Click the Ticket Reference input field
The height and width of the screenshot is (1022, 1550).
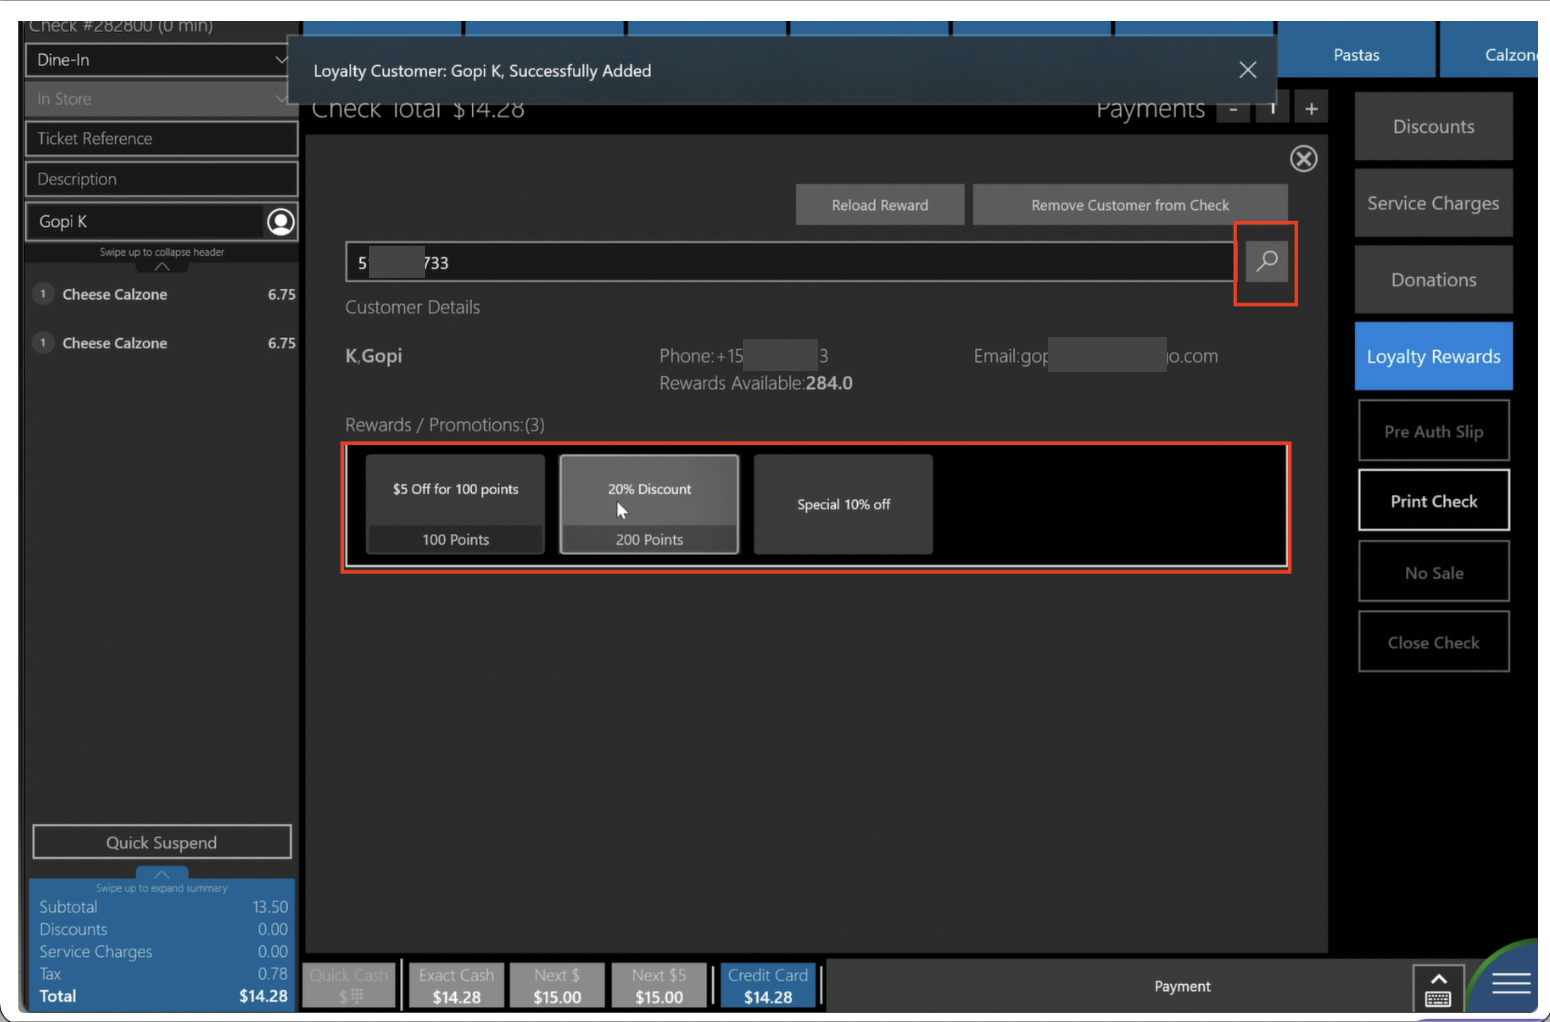(161, 139)
